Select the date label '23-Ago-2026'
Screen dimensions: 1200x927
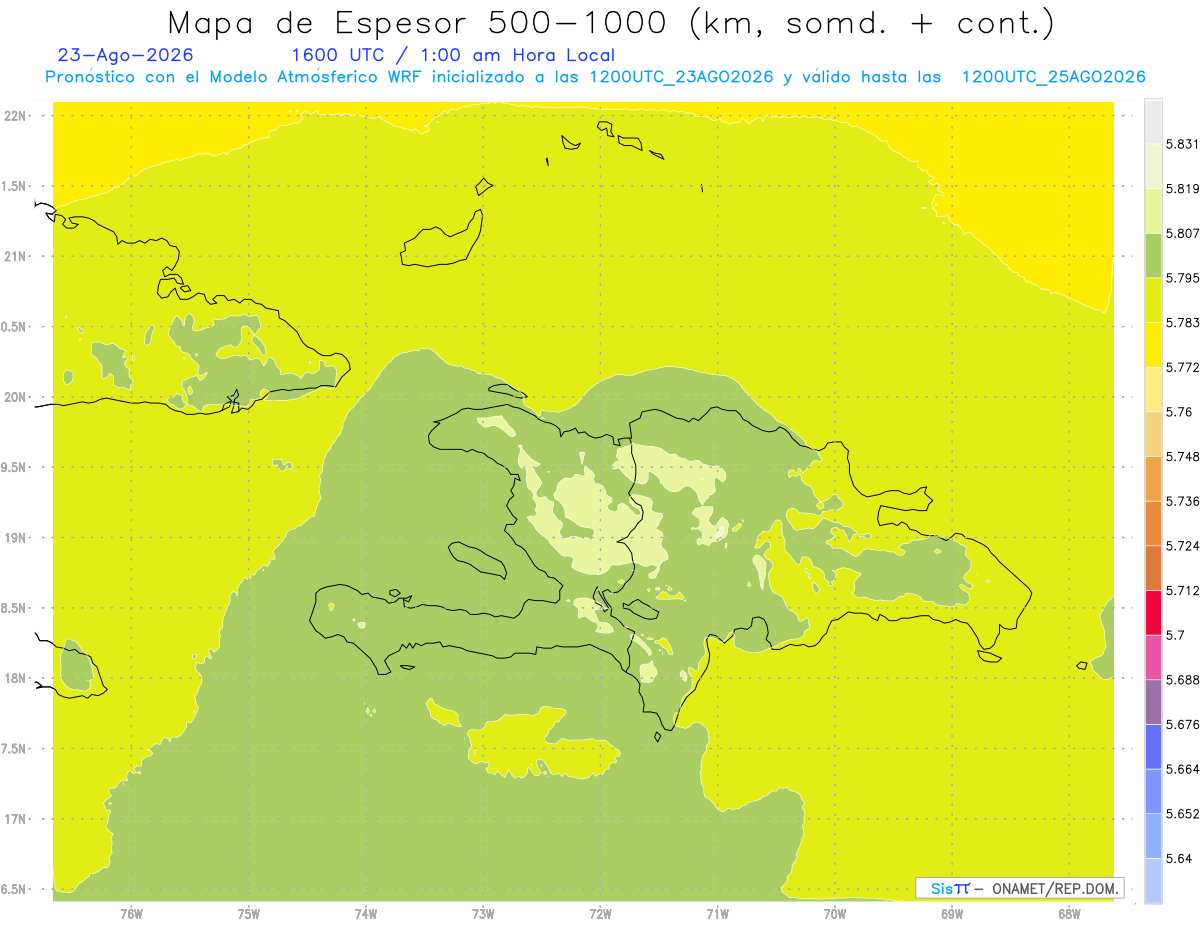(x=126, y=55)
